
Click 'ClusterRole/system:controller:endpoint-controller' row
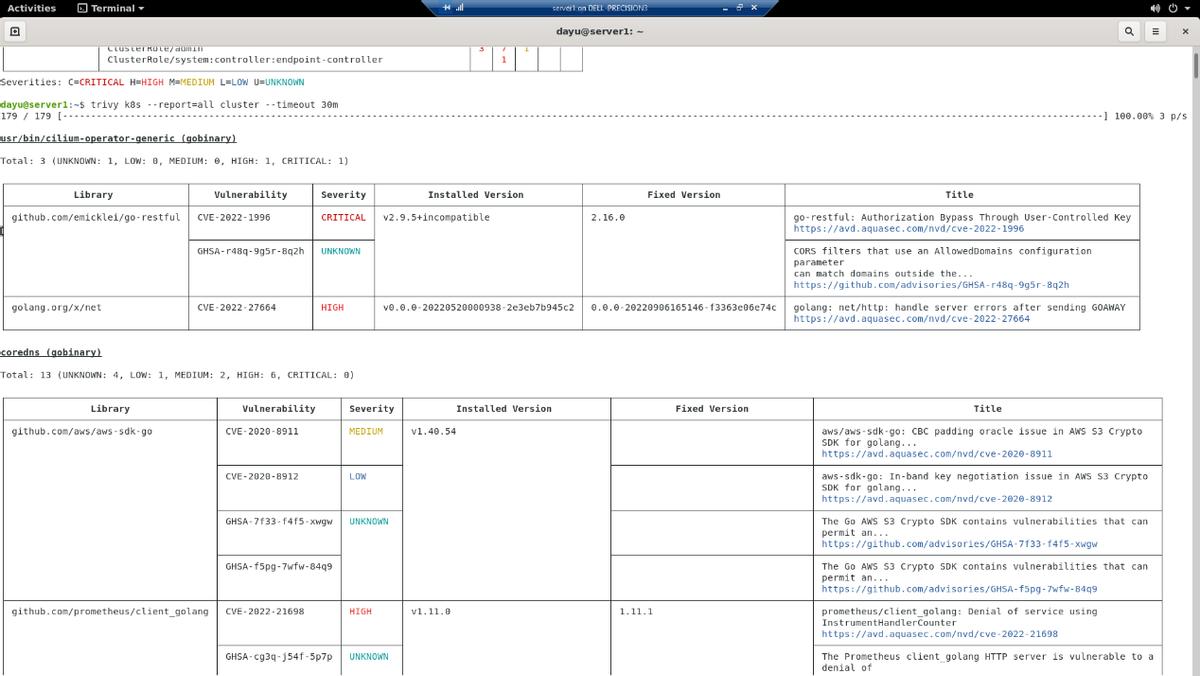pyautogui.click(x=245, y=59)
